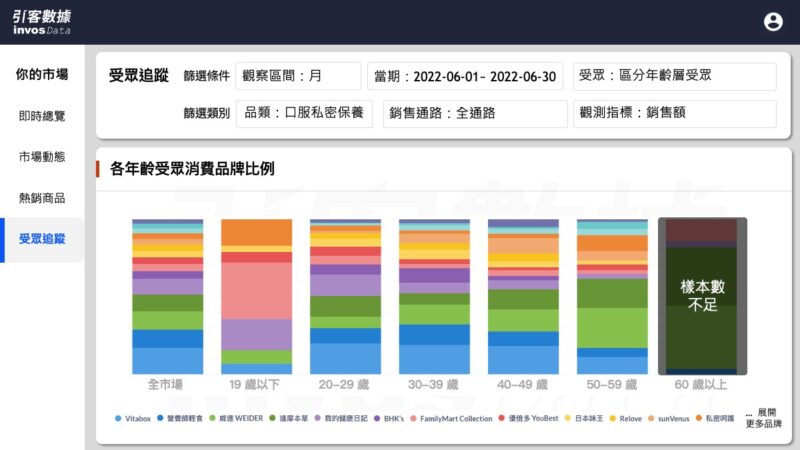Open the user account profile icon
The width and height of the screenshot is (800, 450).
(773, 22)
